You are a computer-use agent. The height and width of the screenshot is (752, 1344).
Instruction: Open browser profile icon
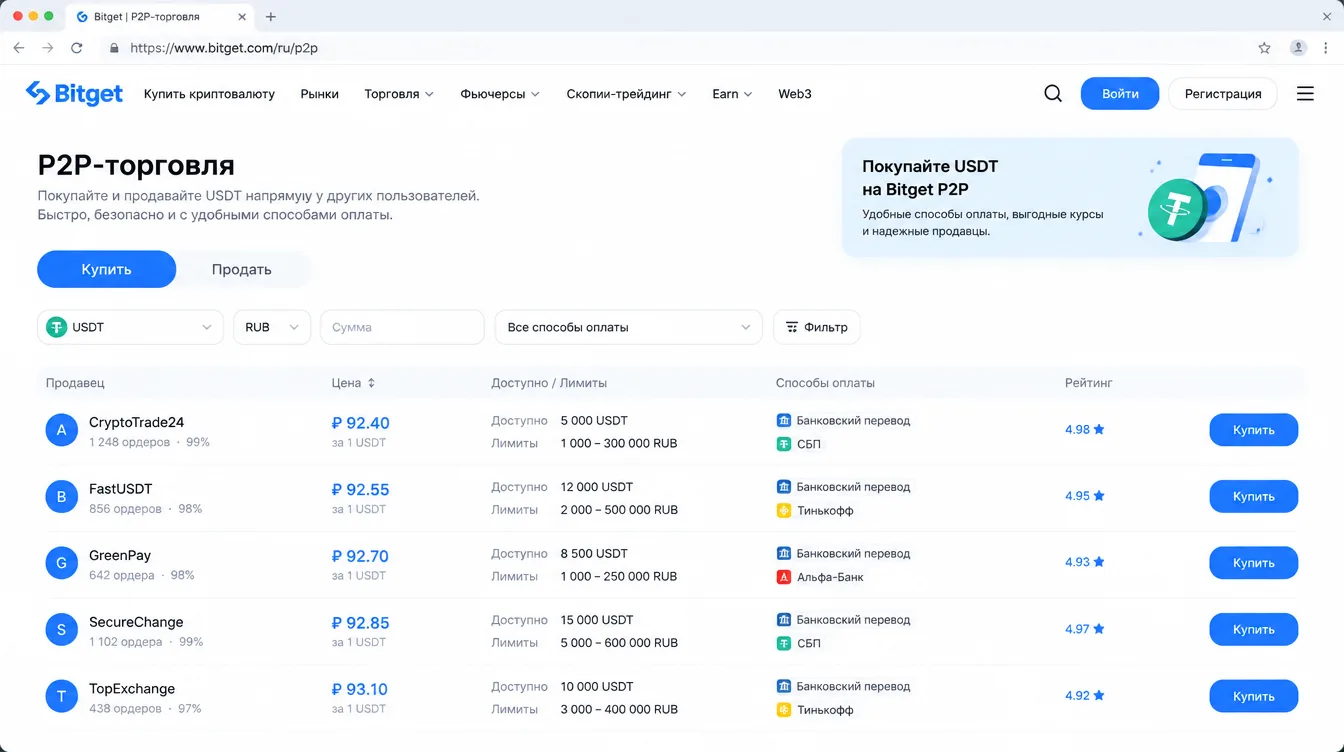pyautogui.click(x=1298, y=48)
